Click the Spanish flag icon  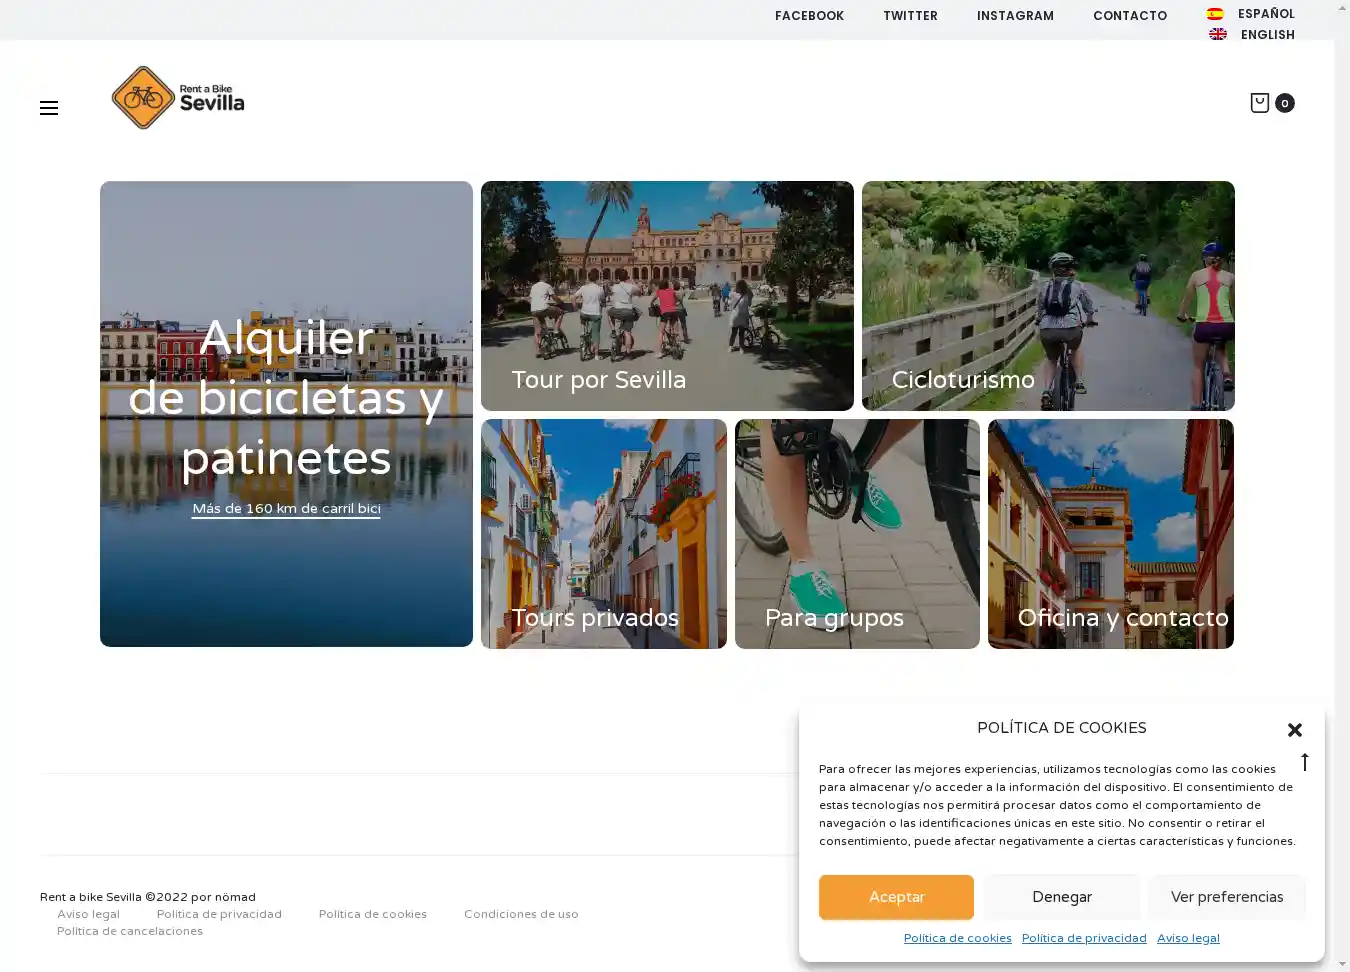point(1215,14)
